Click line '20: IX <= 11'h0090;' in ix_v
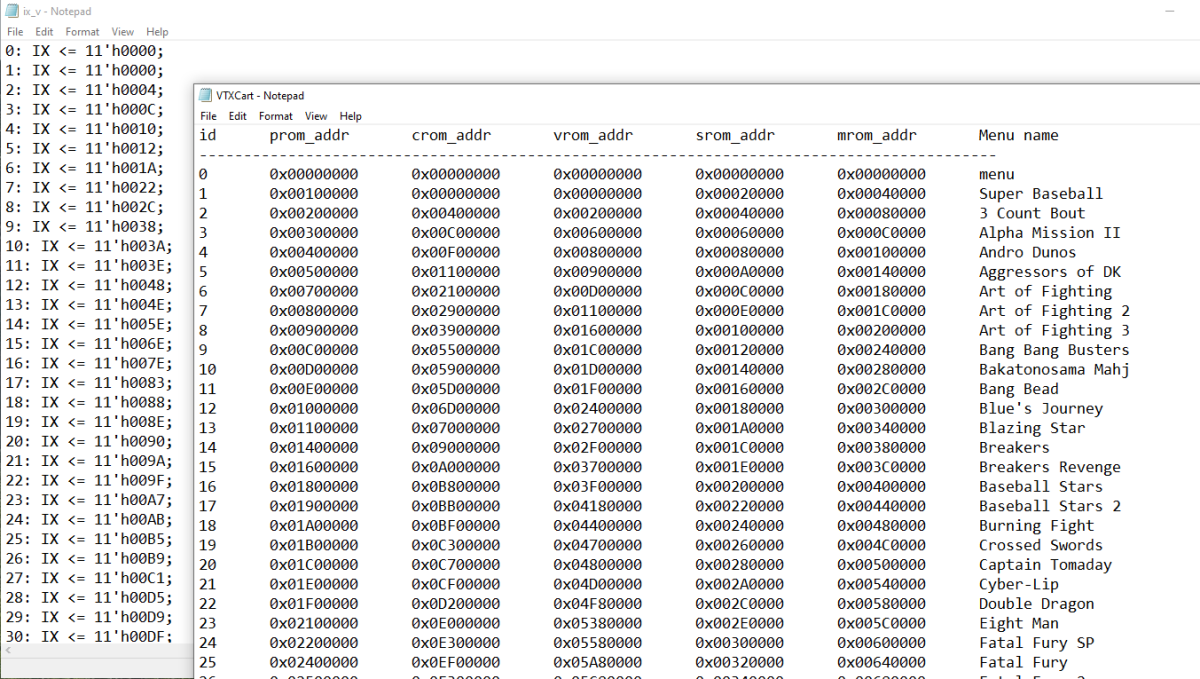The image size is (1200, 679). tap(89, 442)
